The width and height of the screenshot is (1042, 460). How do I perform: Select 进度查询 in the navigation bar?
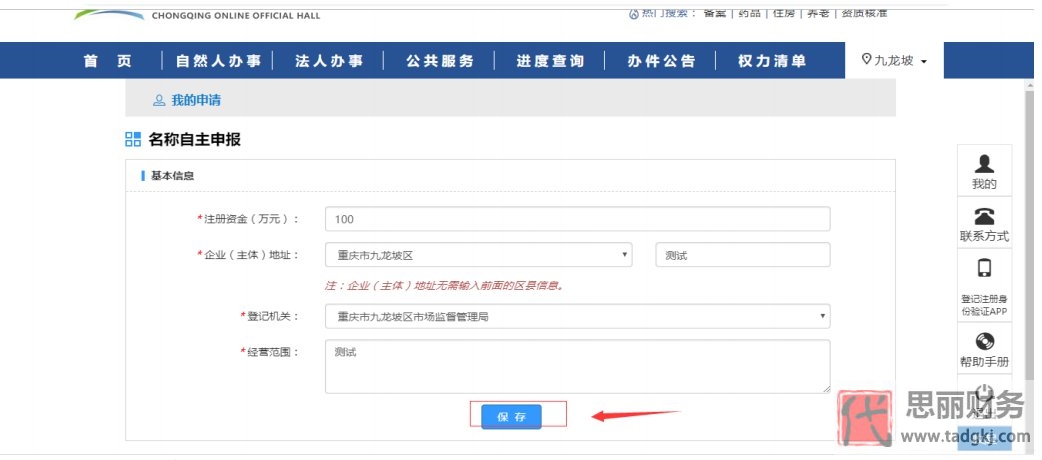pyautogui.click(x=550, y=61)
